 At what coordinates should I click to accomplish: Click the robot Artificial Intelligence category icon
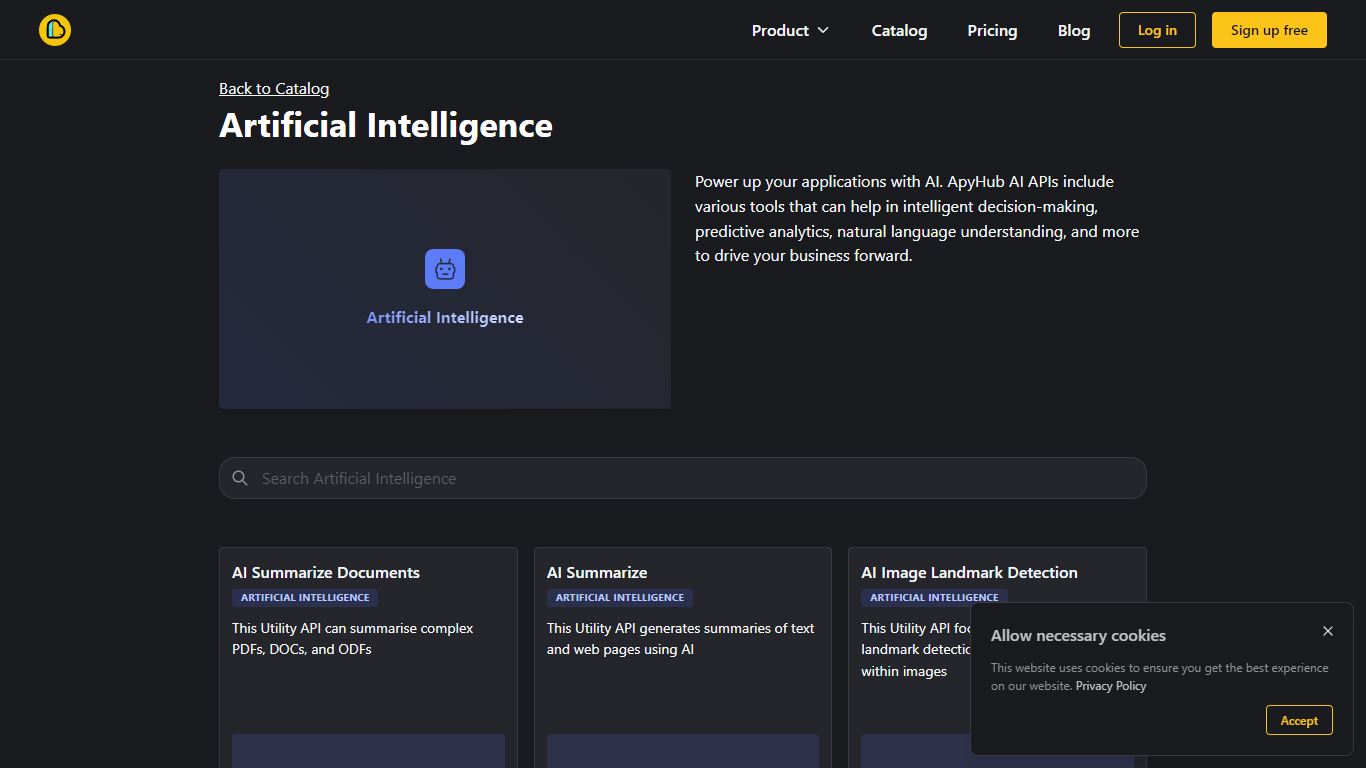(445, 269)
